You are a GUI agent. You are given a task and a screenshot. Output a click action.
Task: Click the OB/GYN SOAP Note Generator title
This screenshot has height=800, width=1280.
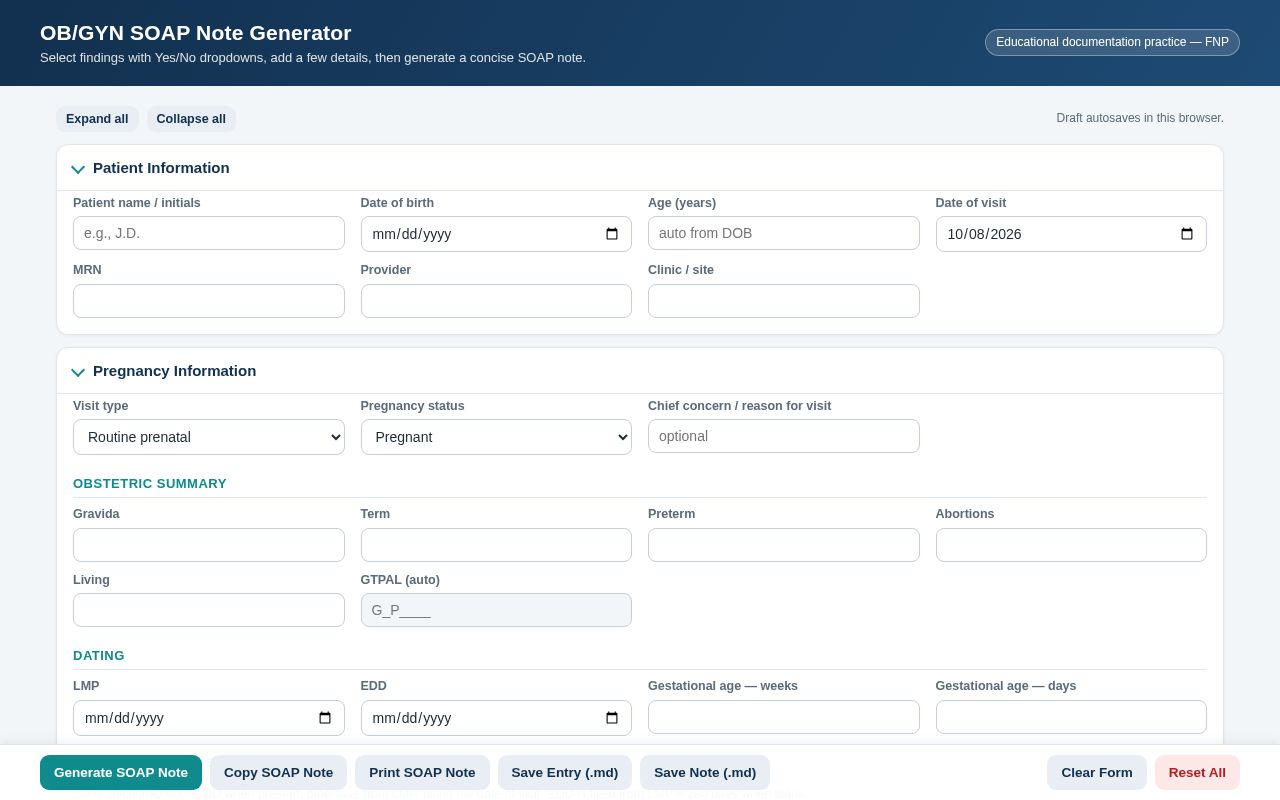(x=196, y=33)
